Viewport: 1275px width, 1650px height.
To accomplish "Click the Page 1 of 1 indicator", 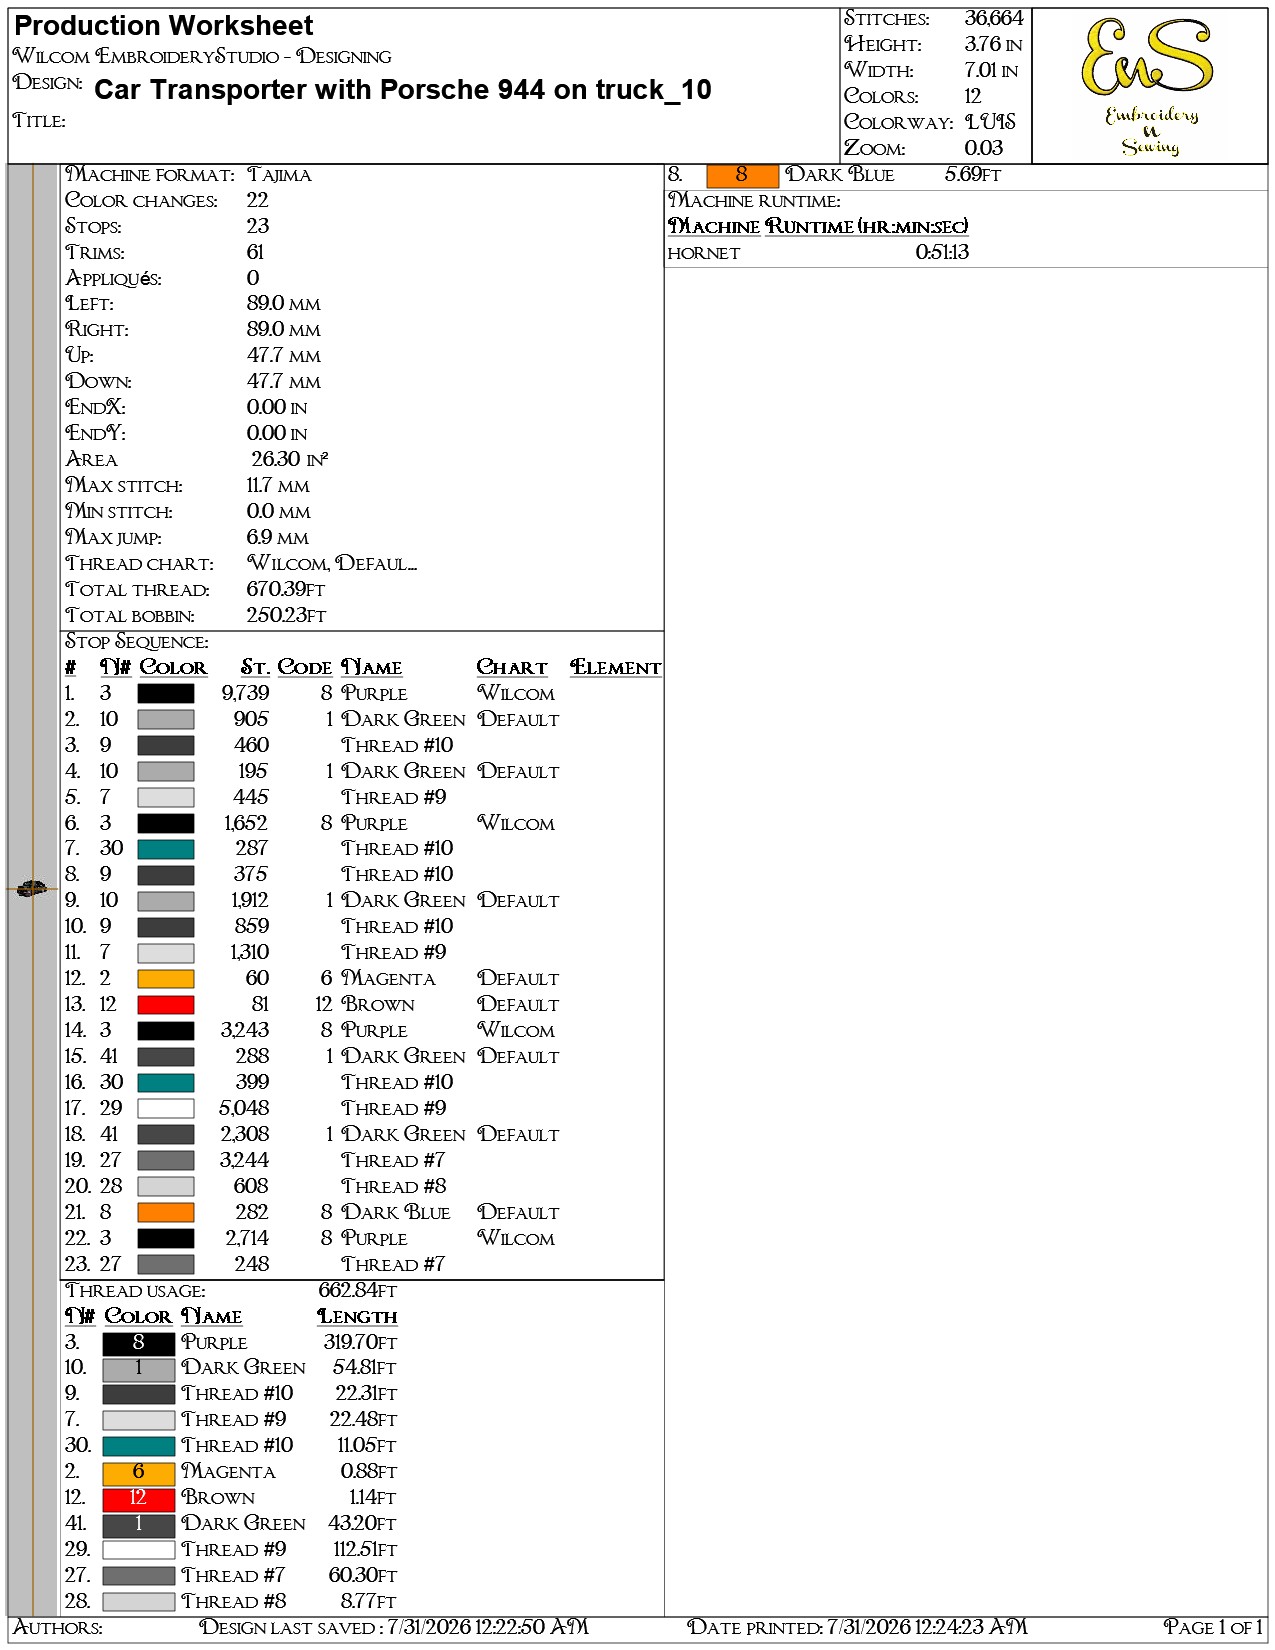I will click(x=1213, y=1628).
